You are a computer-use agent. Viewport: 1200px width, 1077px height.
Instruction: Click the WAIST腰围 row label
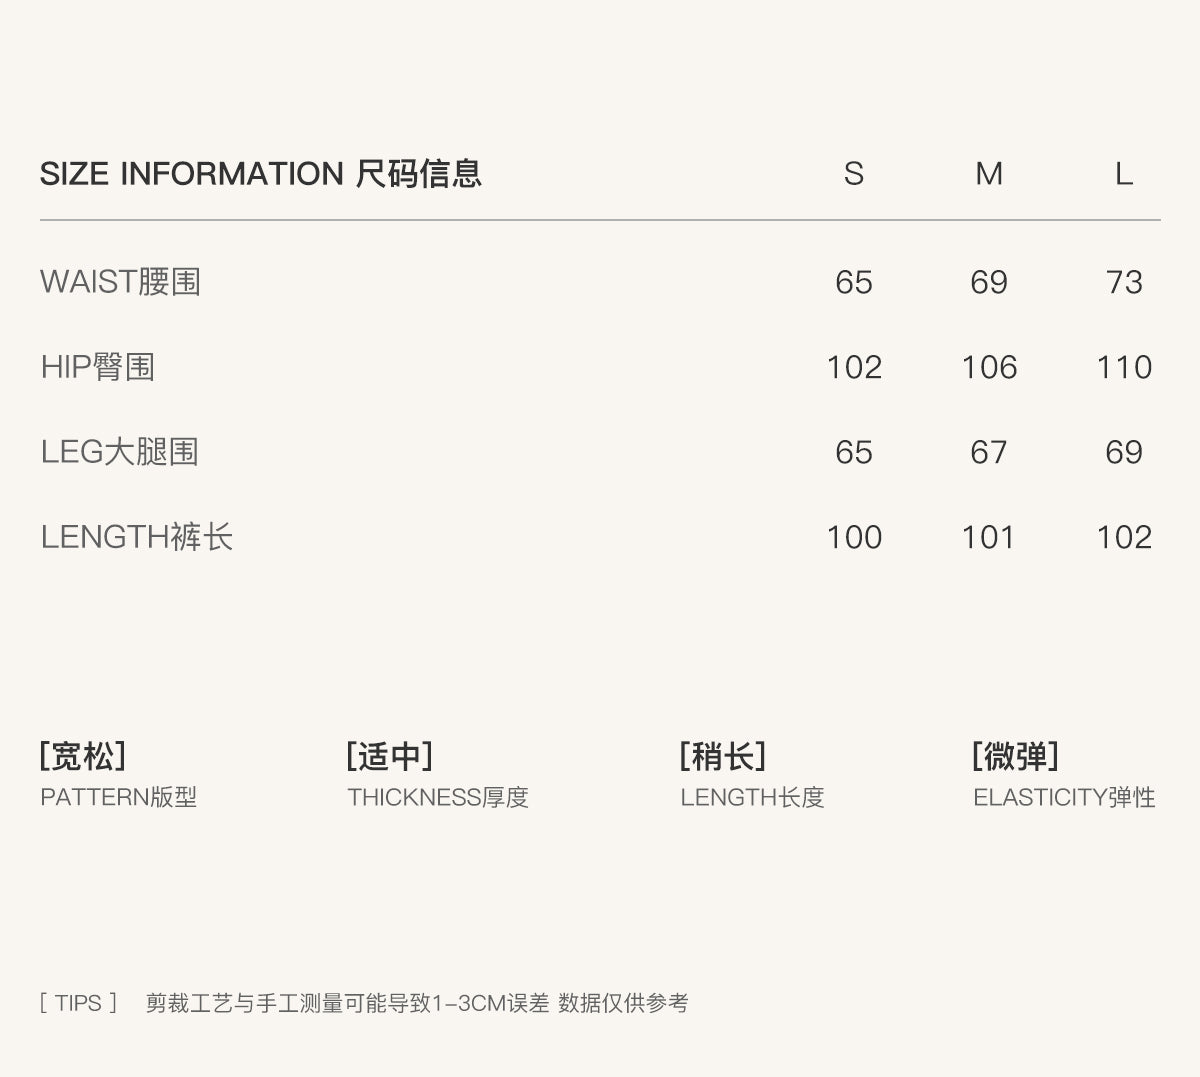coord(120,282)
